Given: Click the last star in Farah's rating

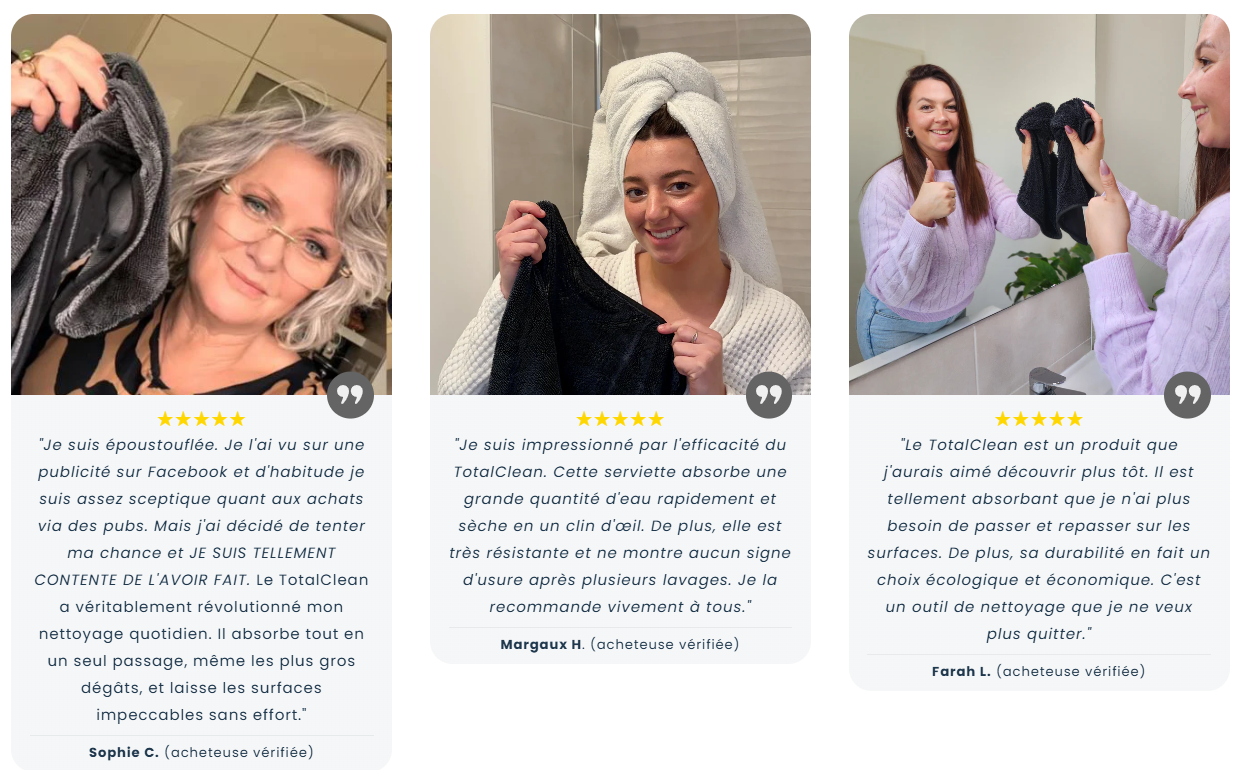Looking at the screenshot, I should tap(1074, 419).
